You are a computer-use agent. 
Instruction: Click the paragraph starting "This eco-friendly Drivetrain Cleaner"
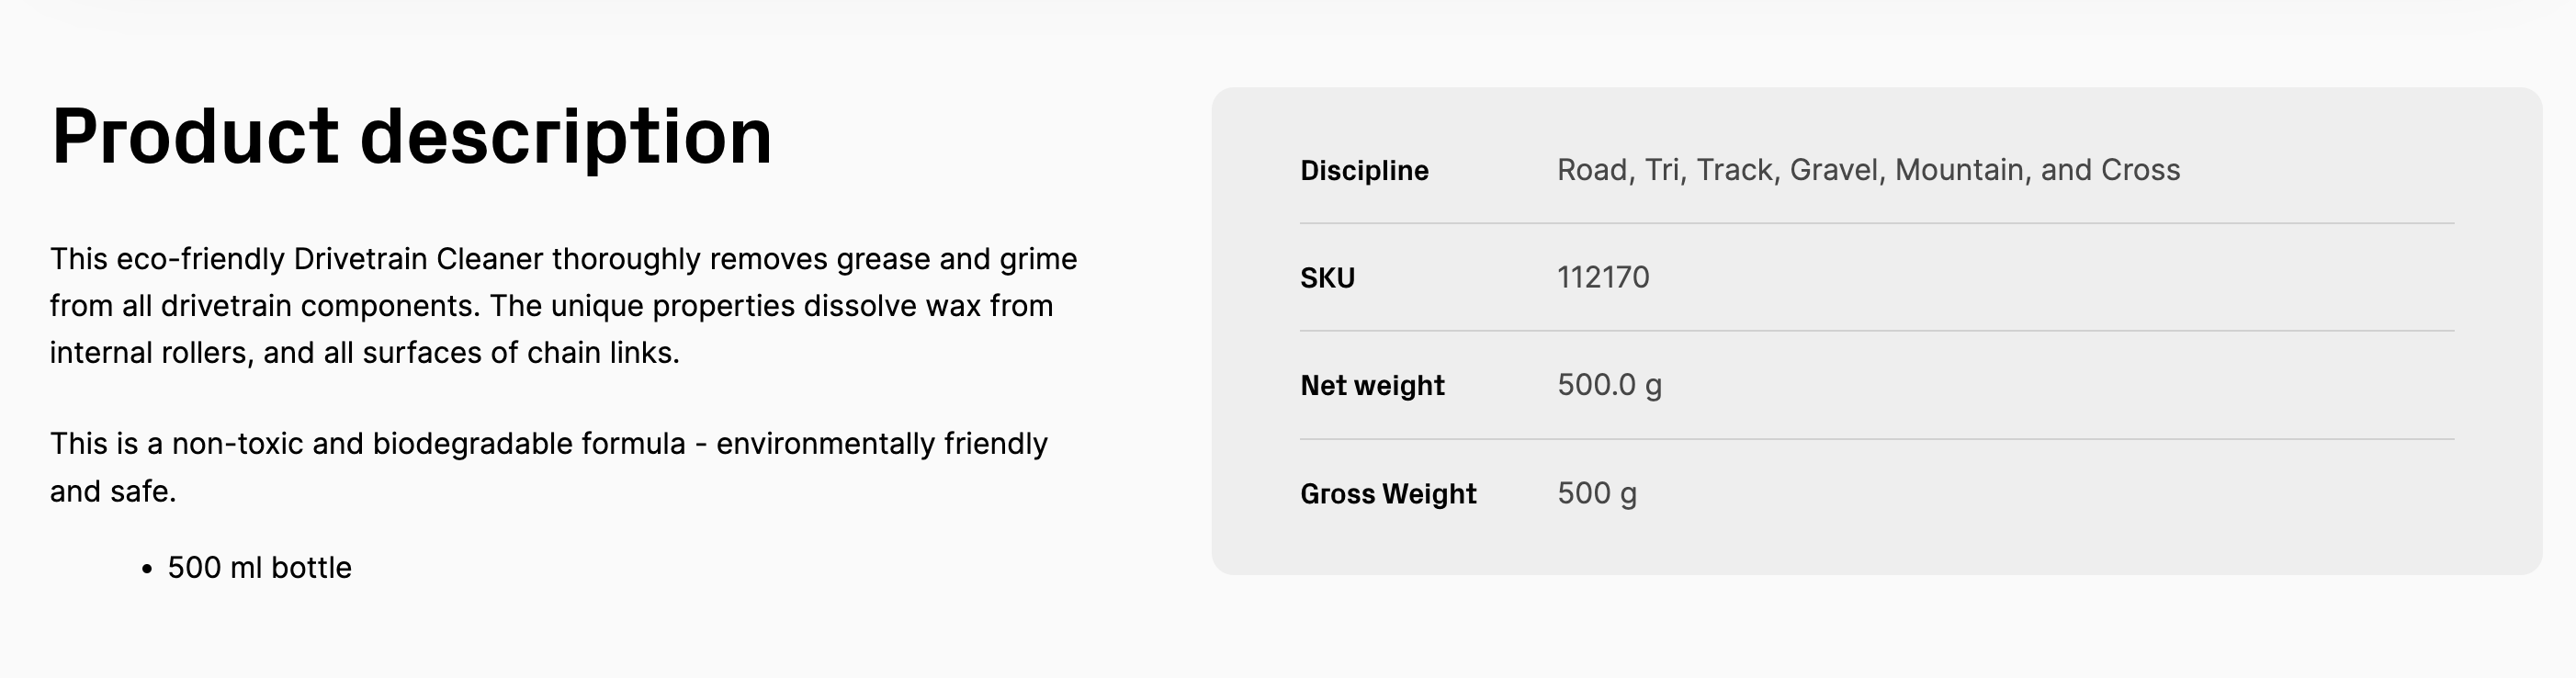pyautogui.click(x=564, y=306)
